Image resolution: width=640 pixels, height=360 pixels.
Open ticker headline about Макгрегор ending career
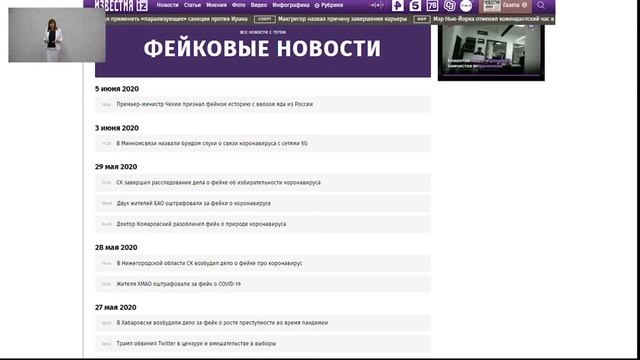coord(342,19)
